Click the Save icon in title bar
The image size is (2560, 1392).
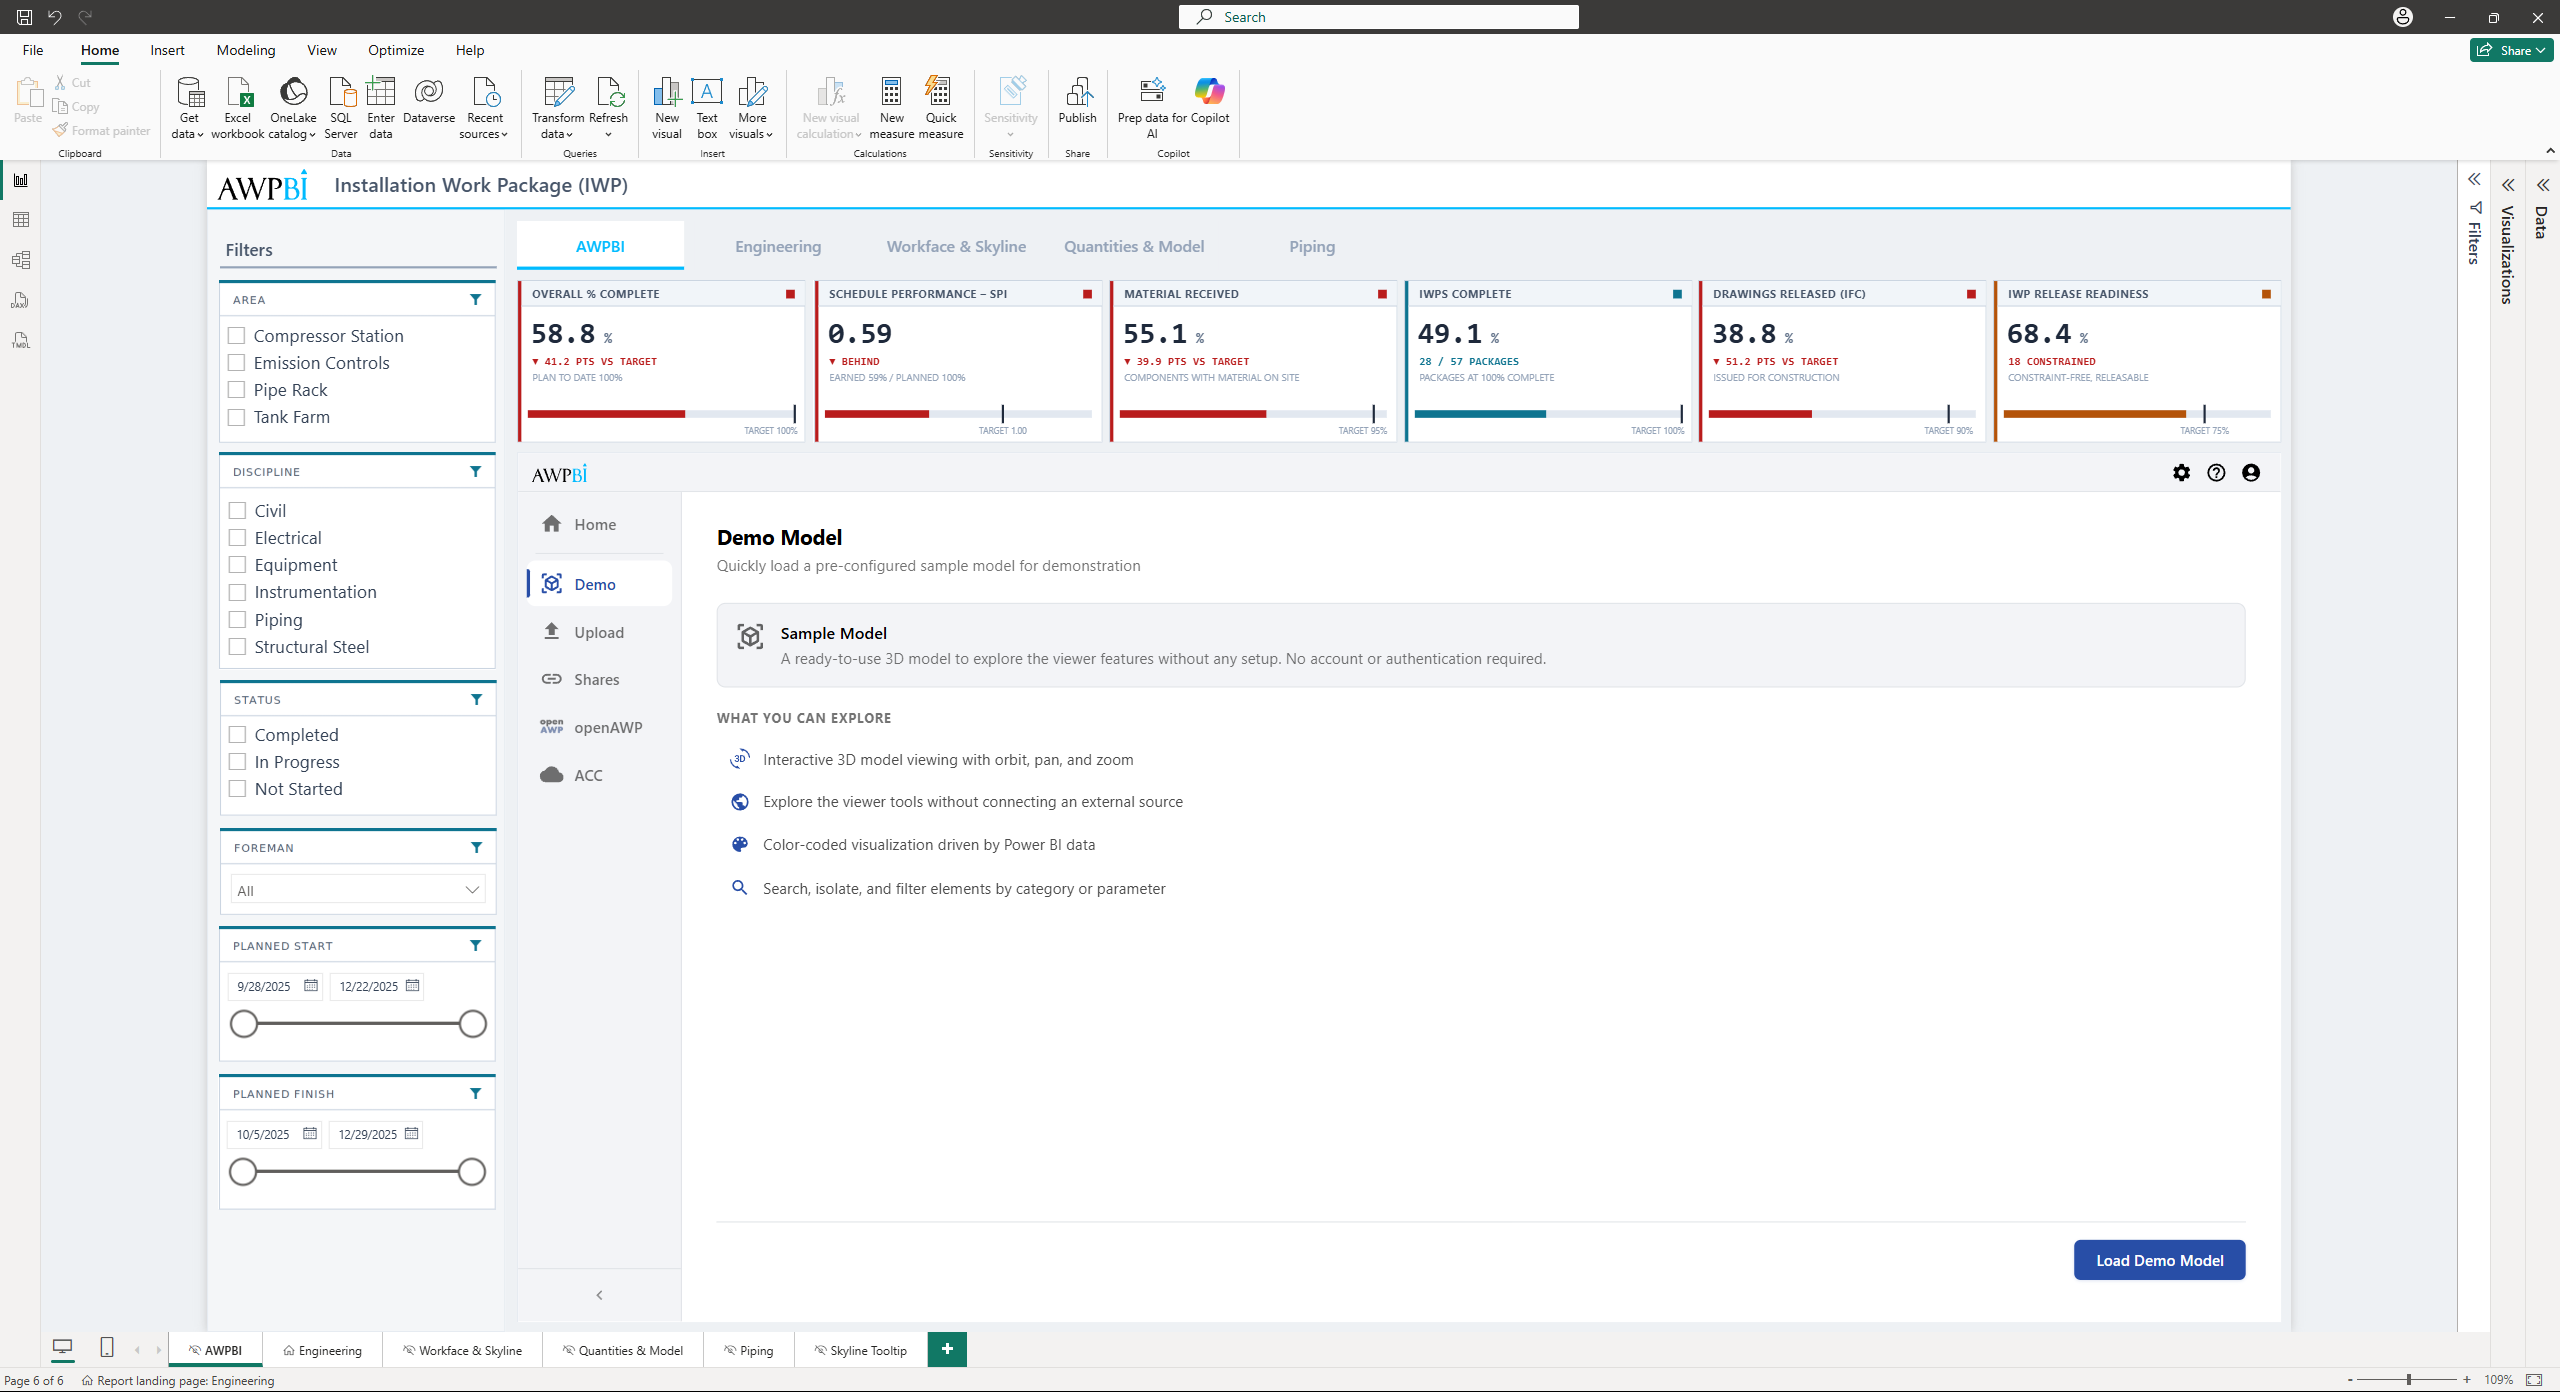(24, 17)
